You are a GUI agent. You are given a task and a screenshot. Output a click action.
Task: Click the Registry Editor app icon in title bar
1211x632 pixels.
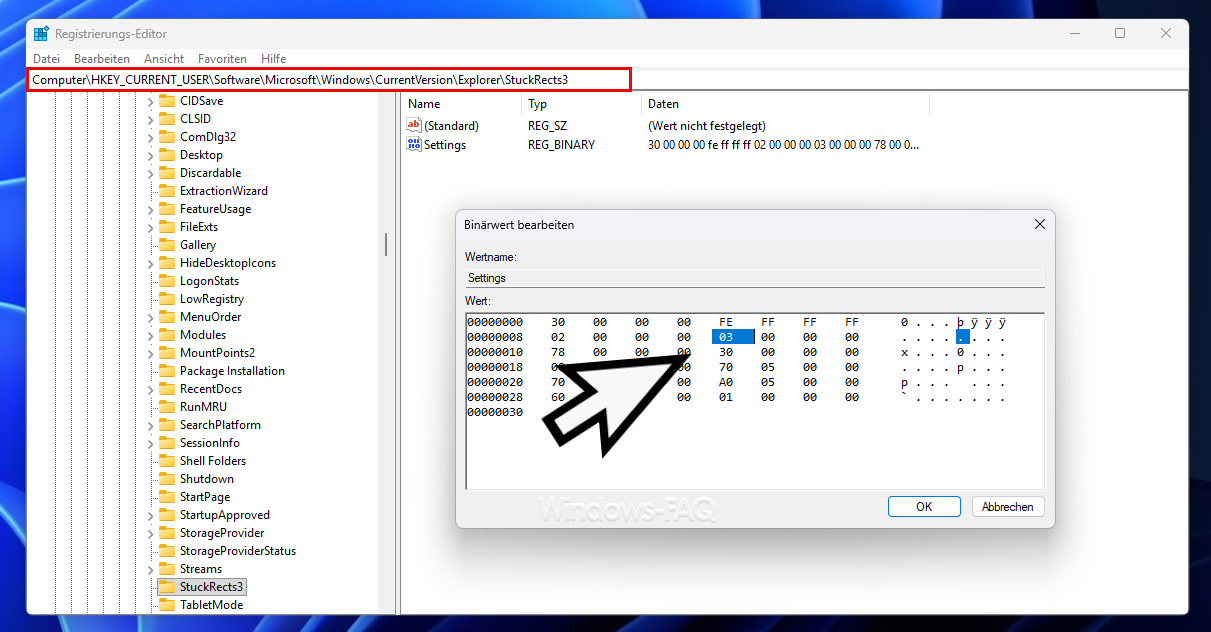pyautogui.click(x=41, y=34)
